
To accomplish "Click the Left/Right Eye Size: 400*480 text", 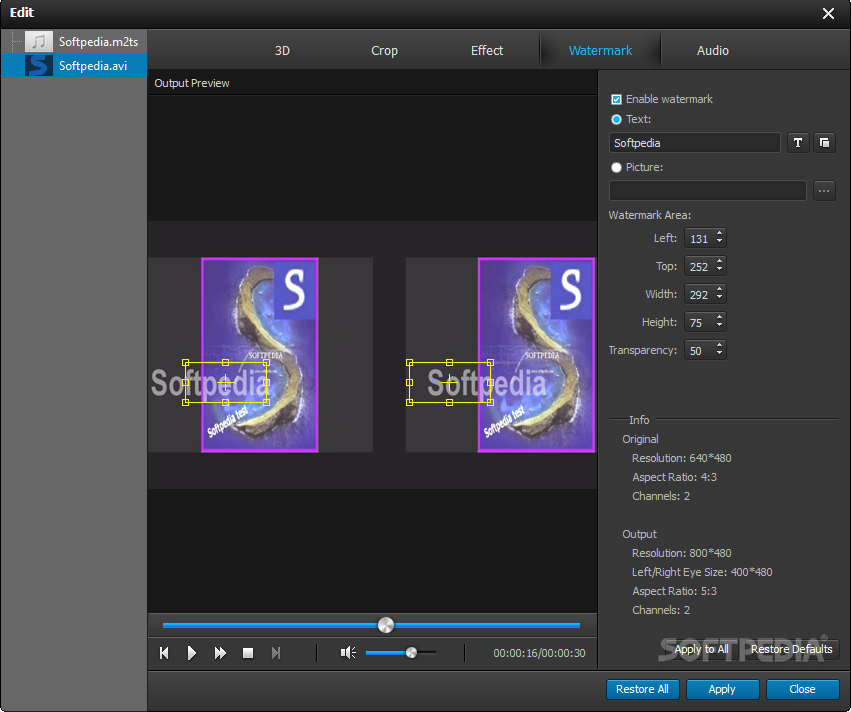I will tap(702, 572).
